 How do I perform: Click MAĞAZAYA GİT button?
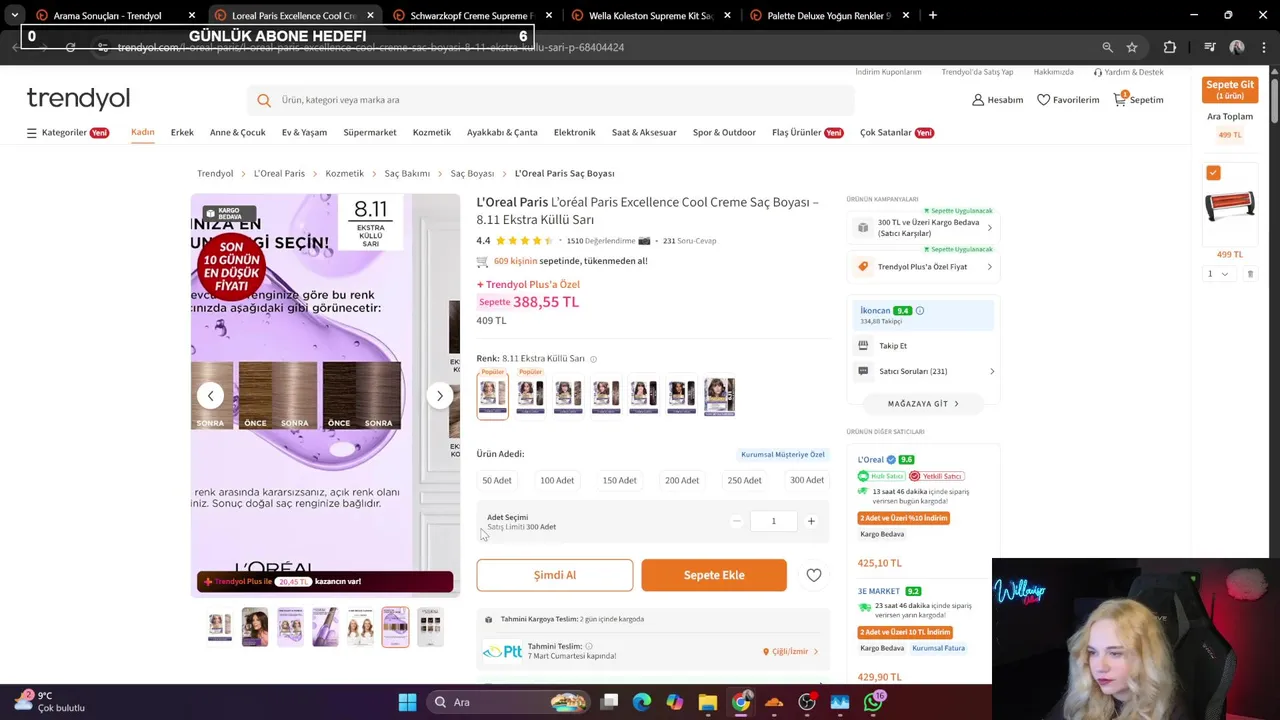[x=923, y=404]
